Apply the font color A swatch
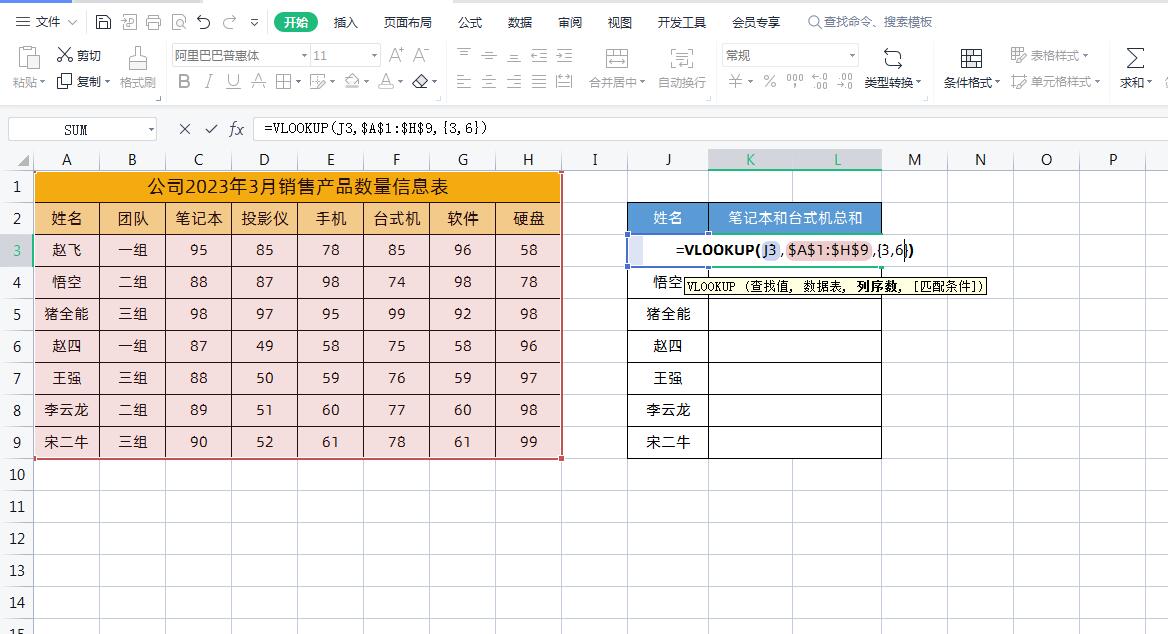 point(386,82)
